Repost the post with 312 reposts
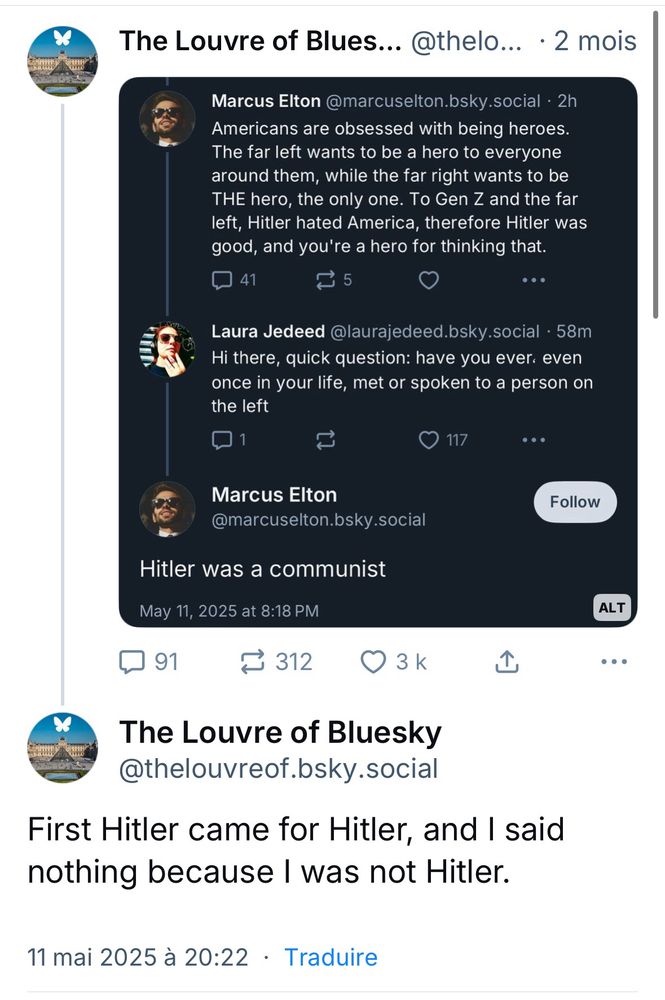665x1000 pixels. point(275,661)
